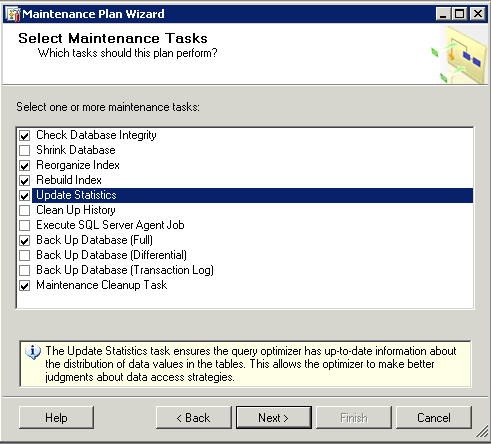Enable the Clean Up History checkbox

(25, 211)
